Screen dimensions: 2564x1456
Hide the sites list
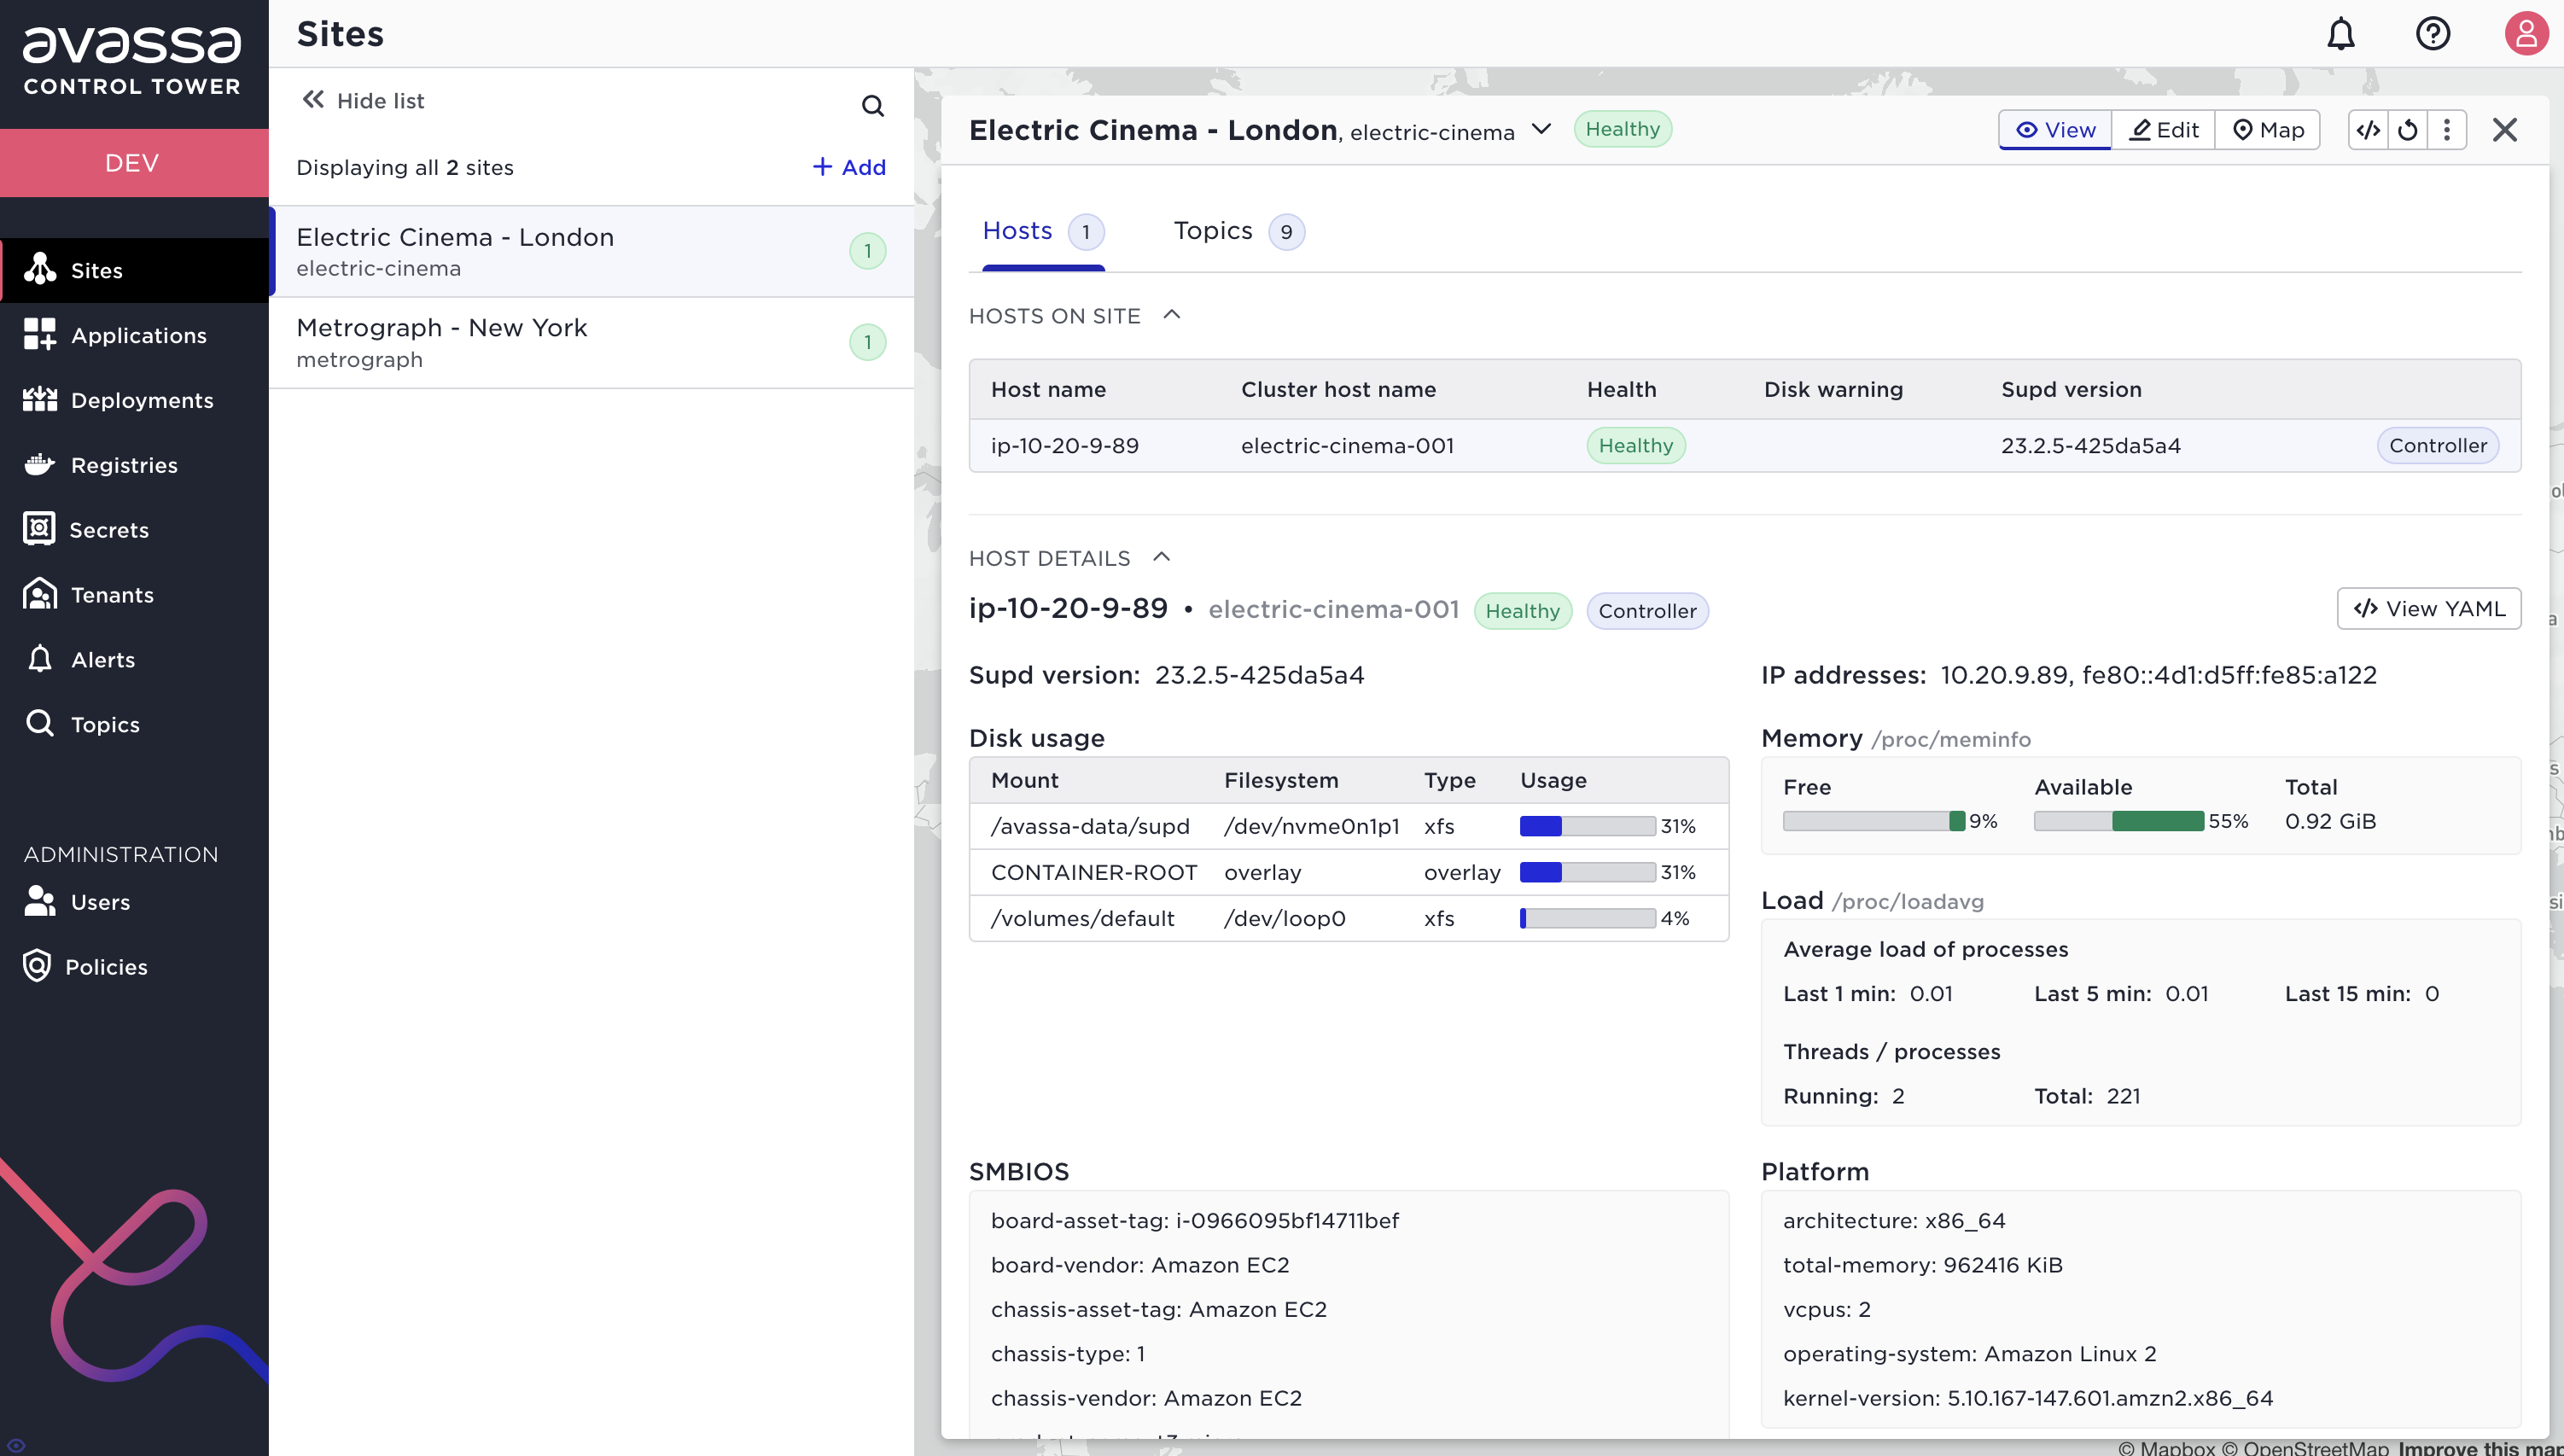click(363, 100)
